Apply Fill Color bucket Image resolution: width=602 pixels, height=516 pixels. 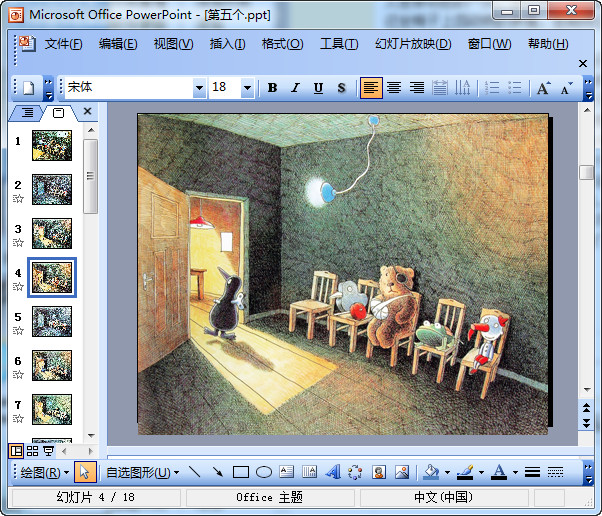tap(431, 472)
